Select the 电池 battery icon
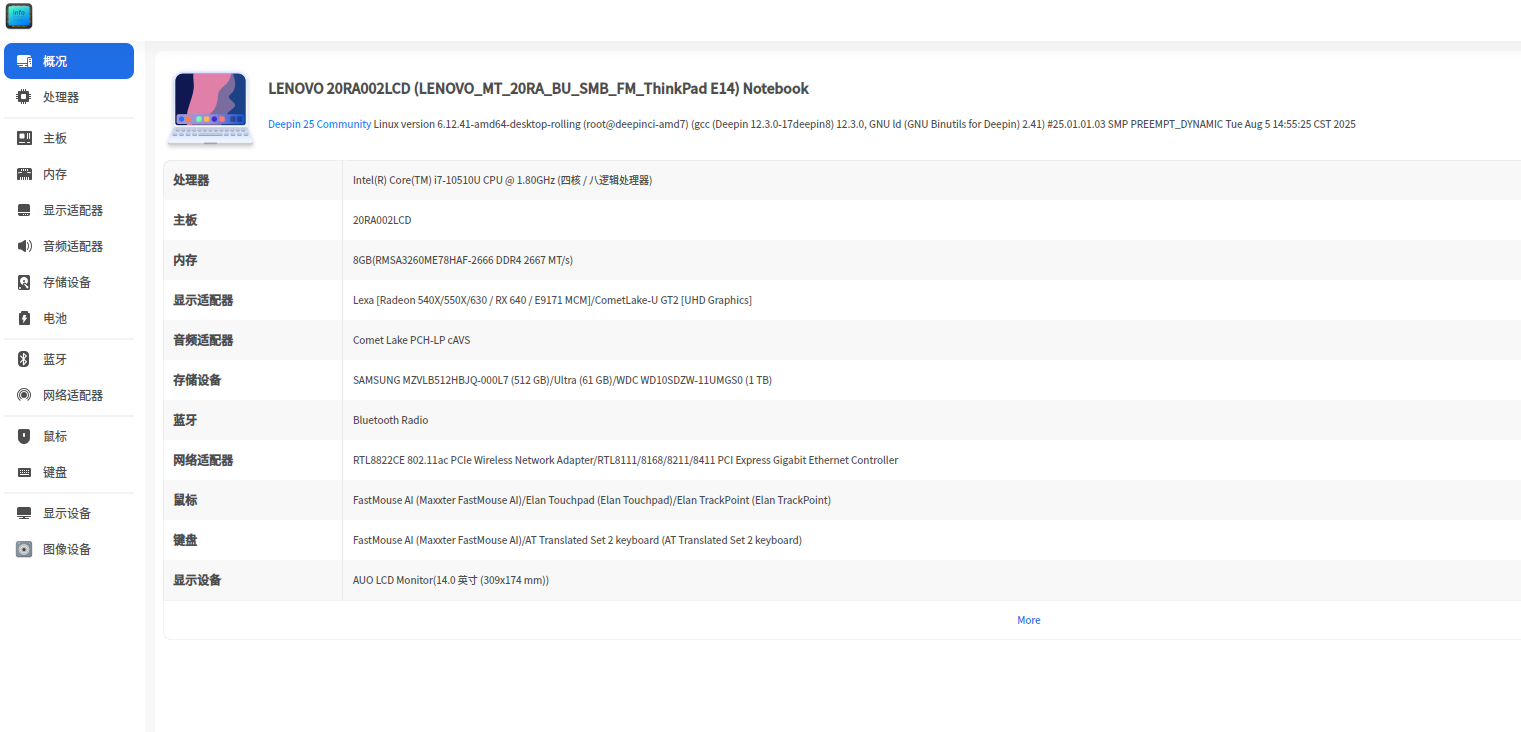 24,318
